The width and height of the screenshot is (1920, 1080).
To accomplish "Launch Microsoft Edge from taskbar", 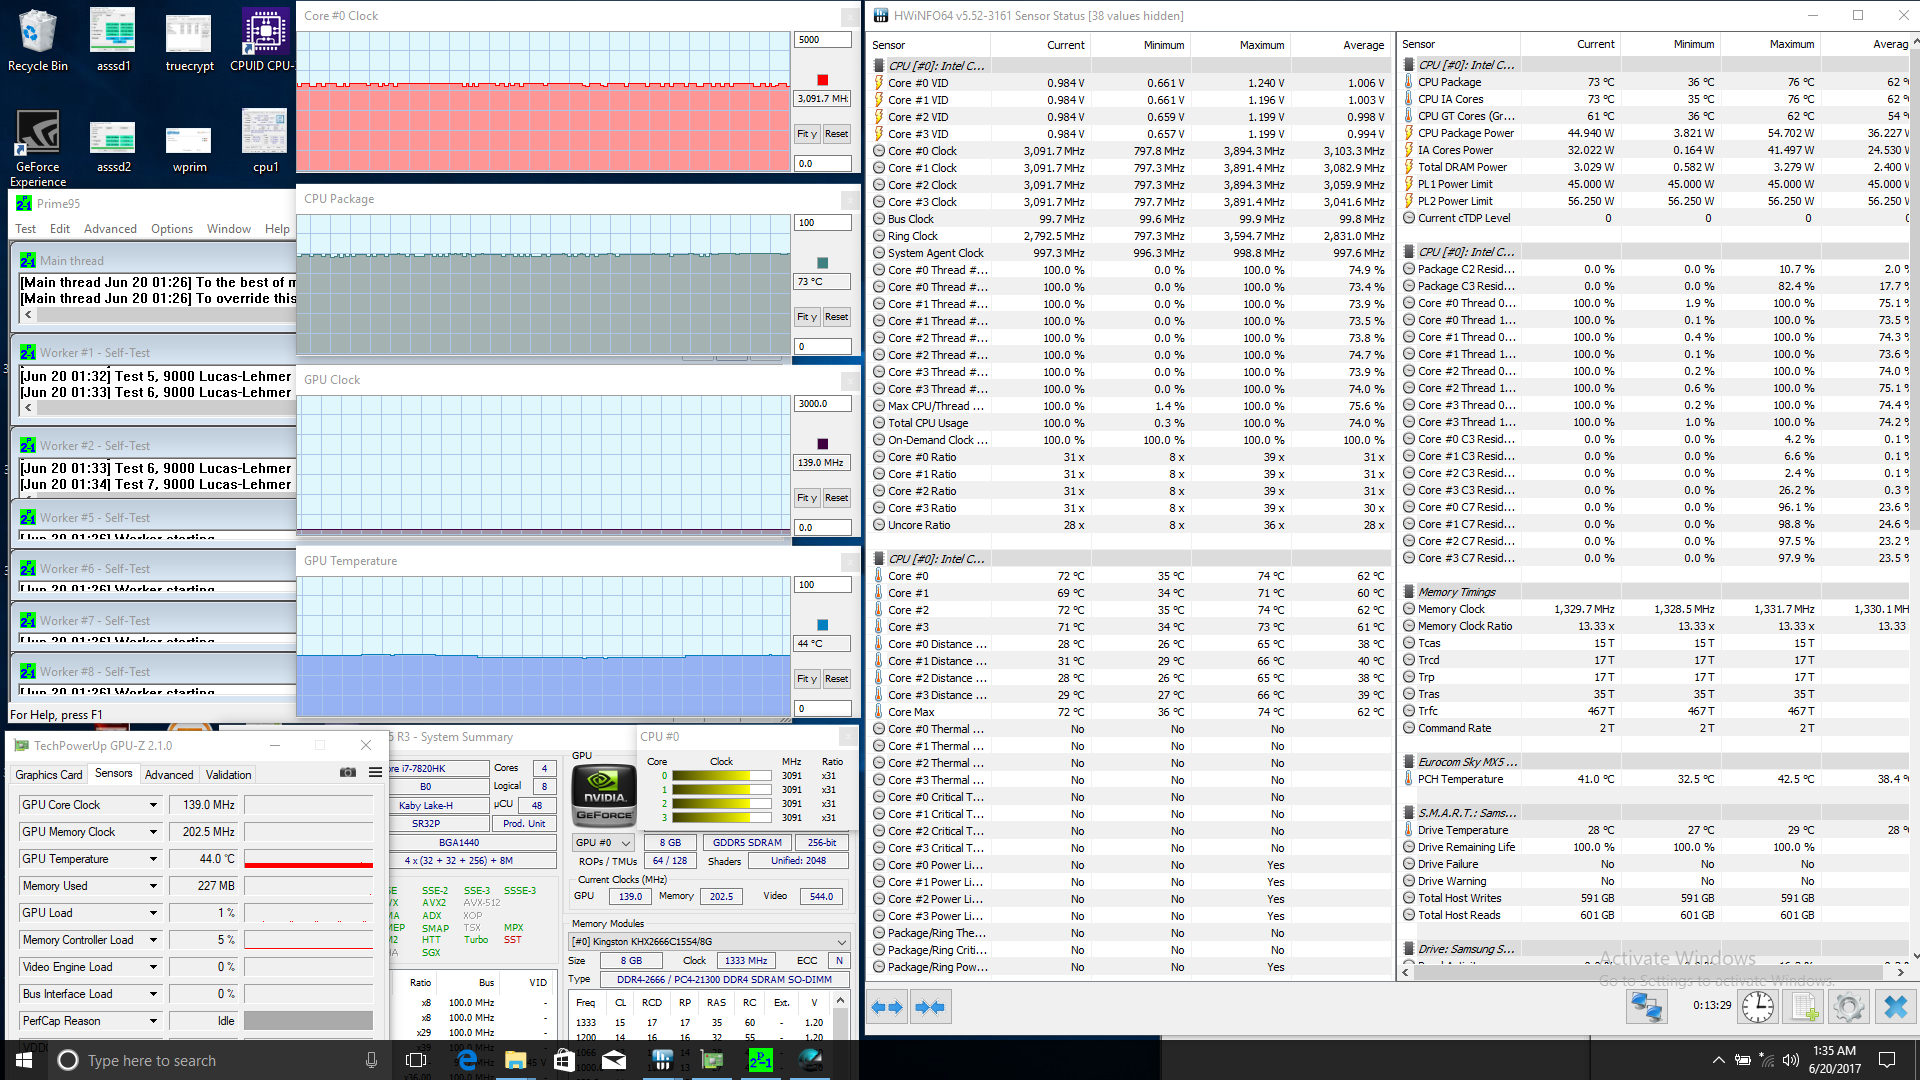I will click(466, 1060).
